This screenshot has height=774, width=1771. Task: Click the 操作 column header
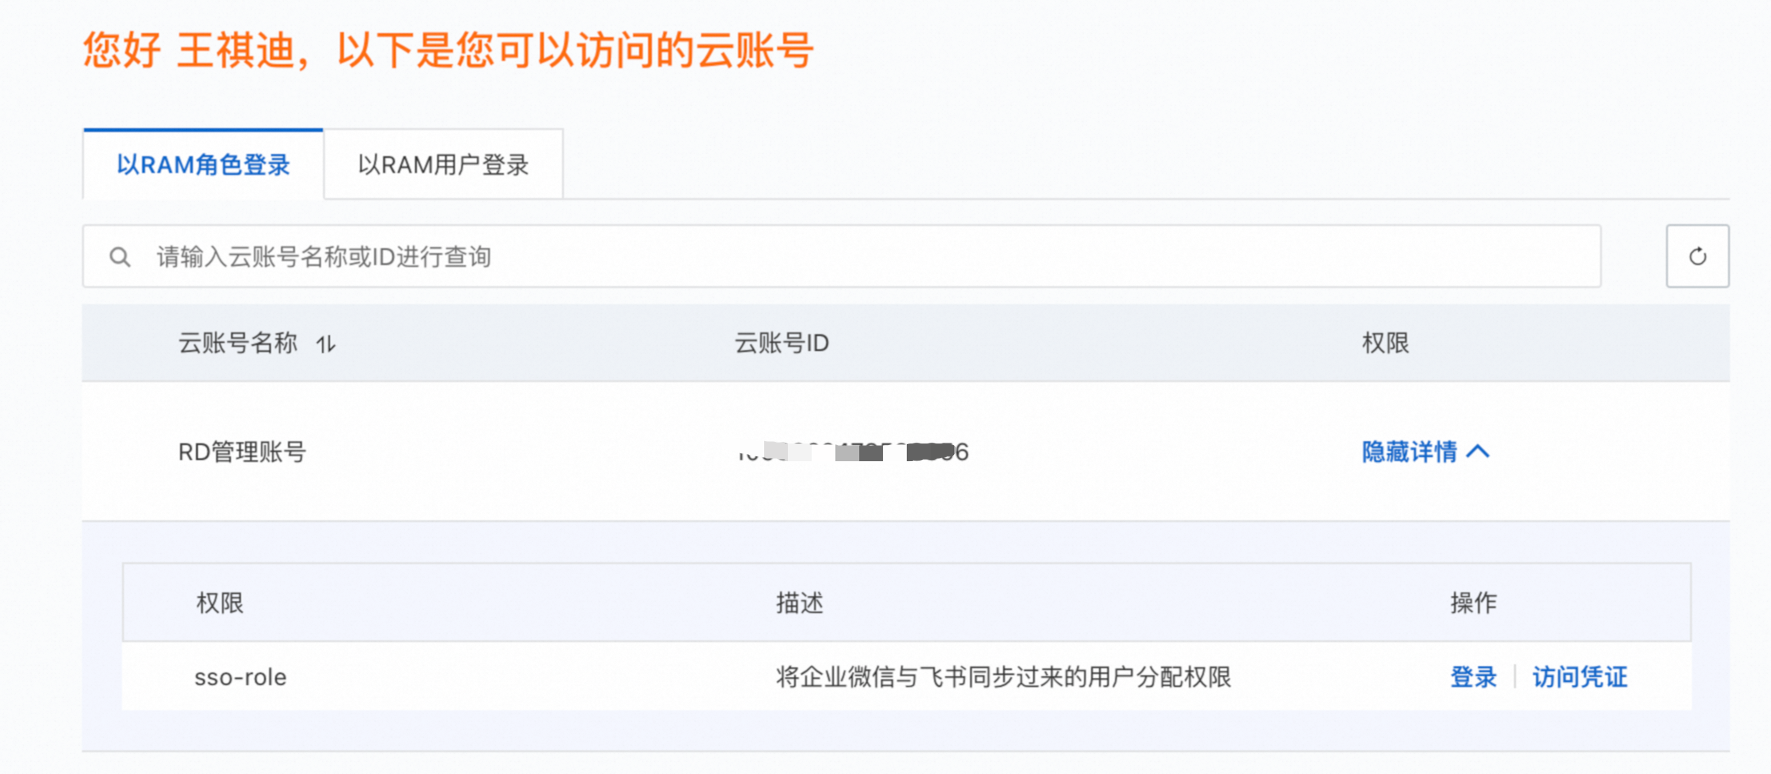(1473, 603)
